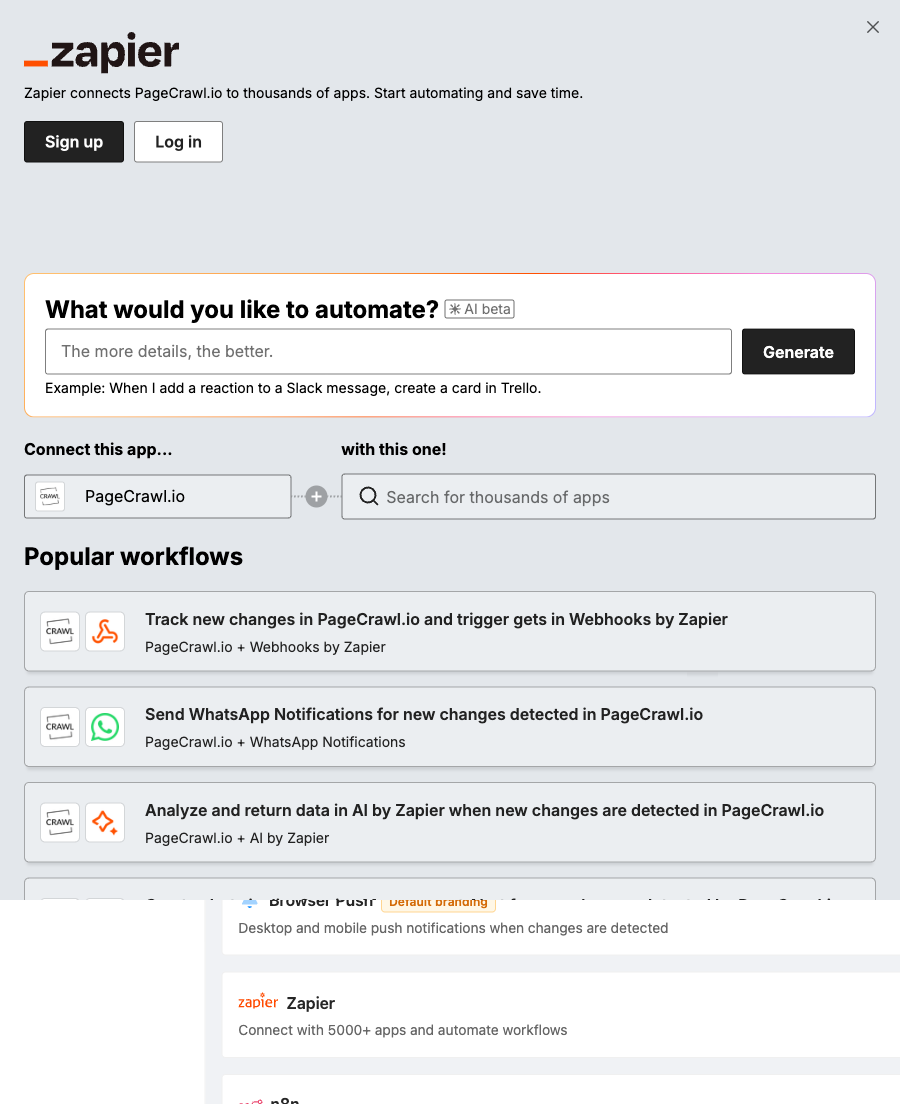Click the Webhooks by Zapier orange icon
Screen dimensions: 900x1104
(105, 632)
